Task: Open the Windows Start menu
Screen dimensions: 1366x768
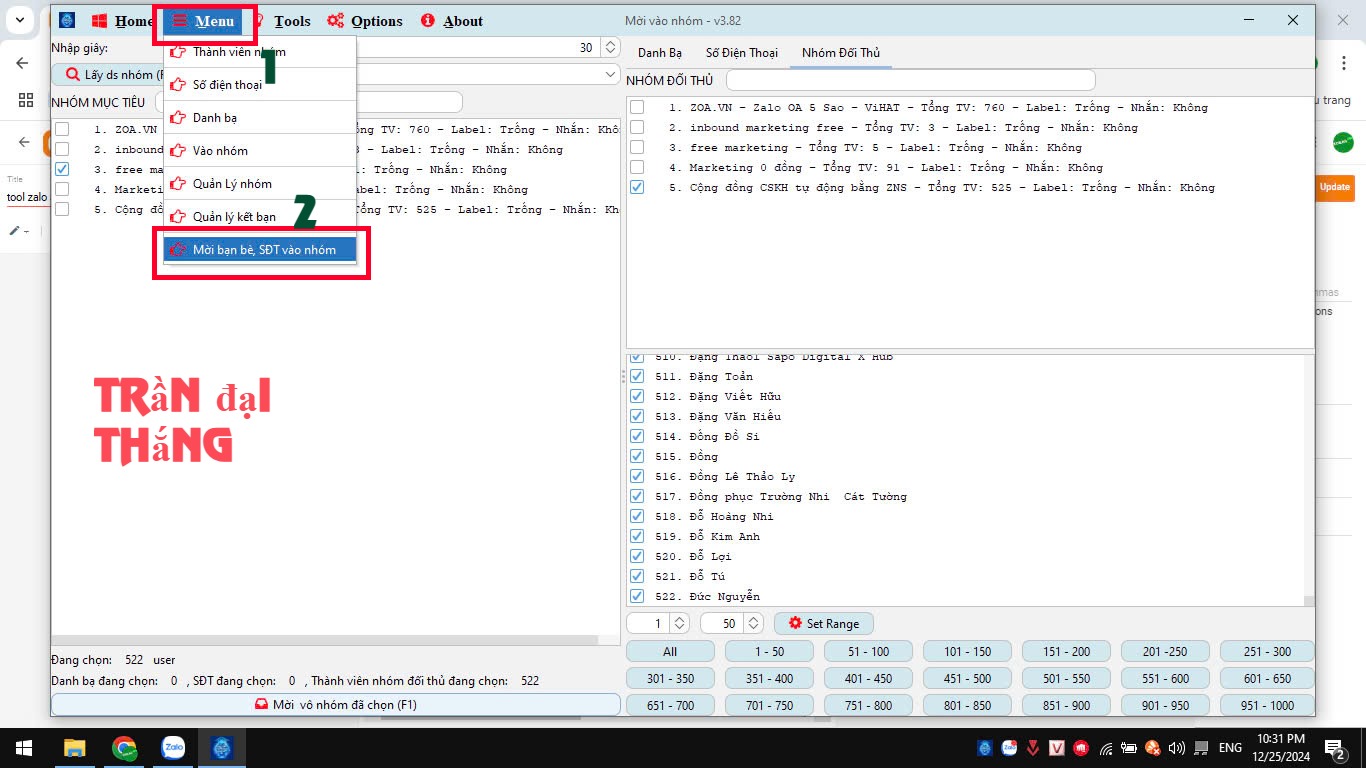Action: pyautogui.click(x=23, y=748)
